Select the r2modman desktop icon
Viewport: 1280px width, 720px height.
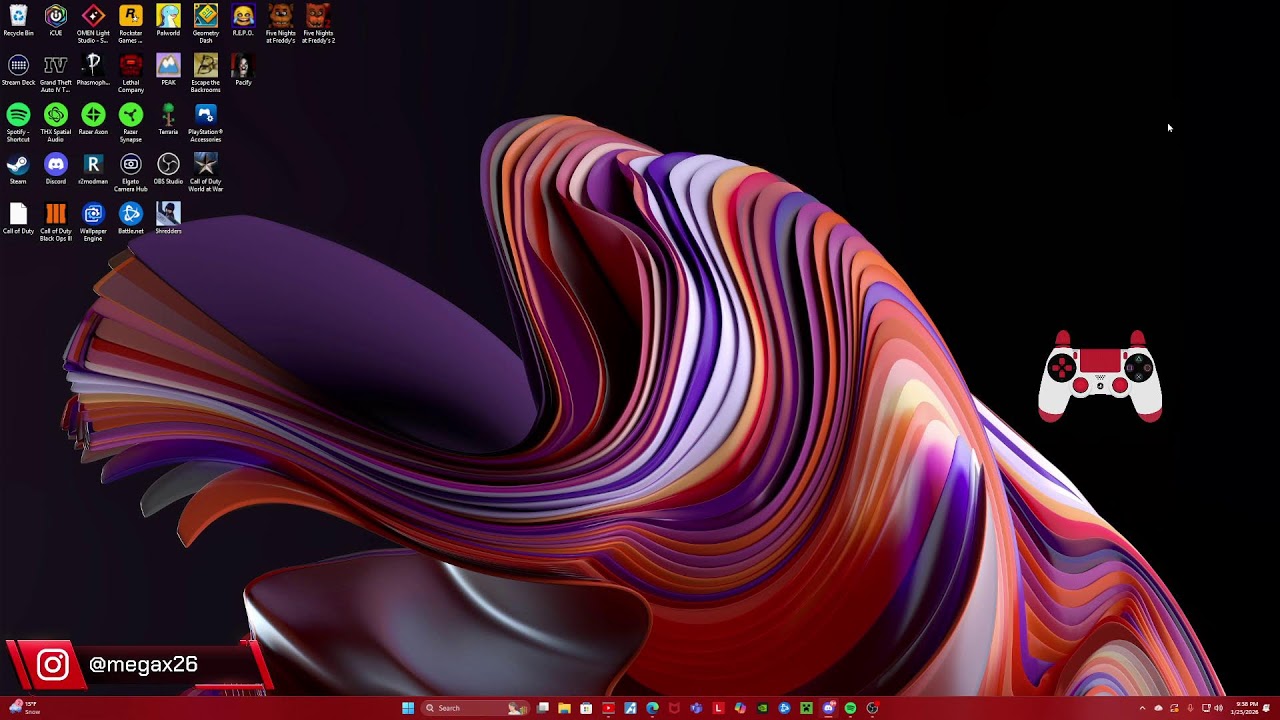tap(93, 170)
